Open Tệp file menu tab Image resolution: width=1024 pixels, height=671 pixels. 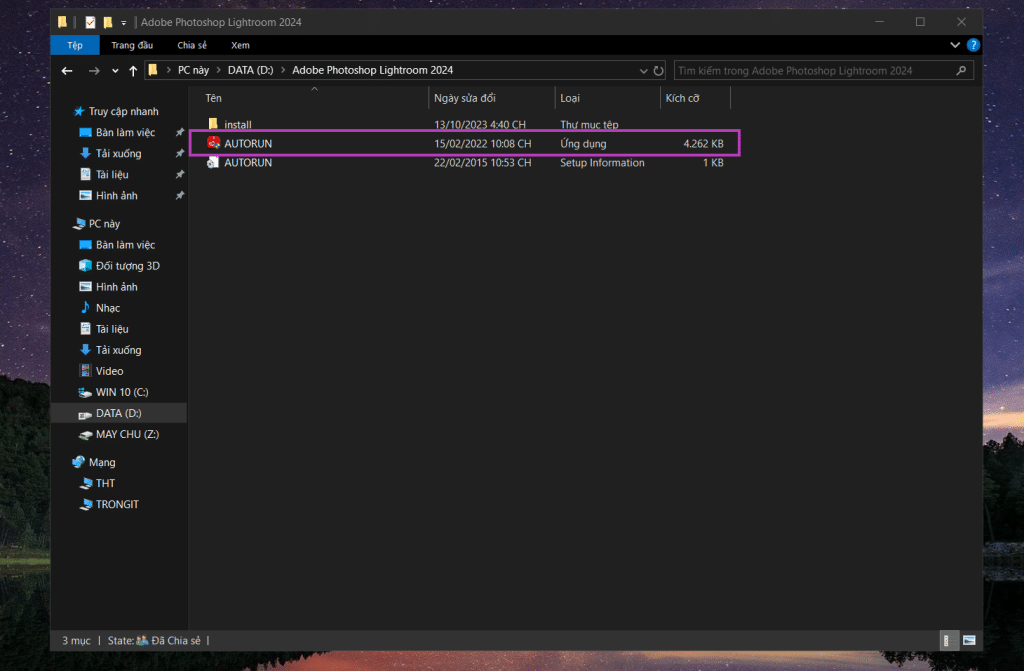(x=75, y=45)
